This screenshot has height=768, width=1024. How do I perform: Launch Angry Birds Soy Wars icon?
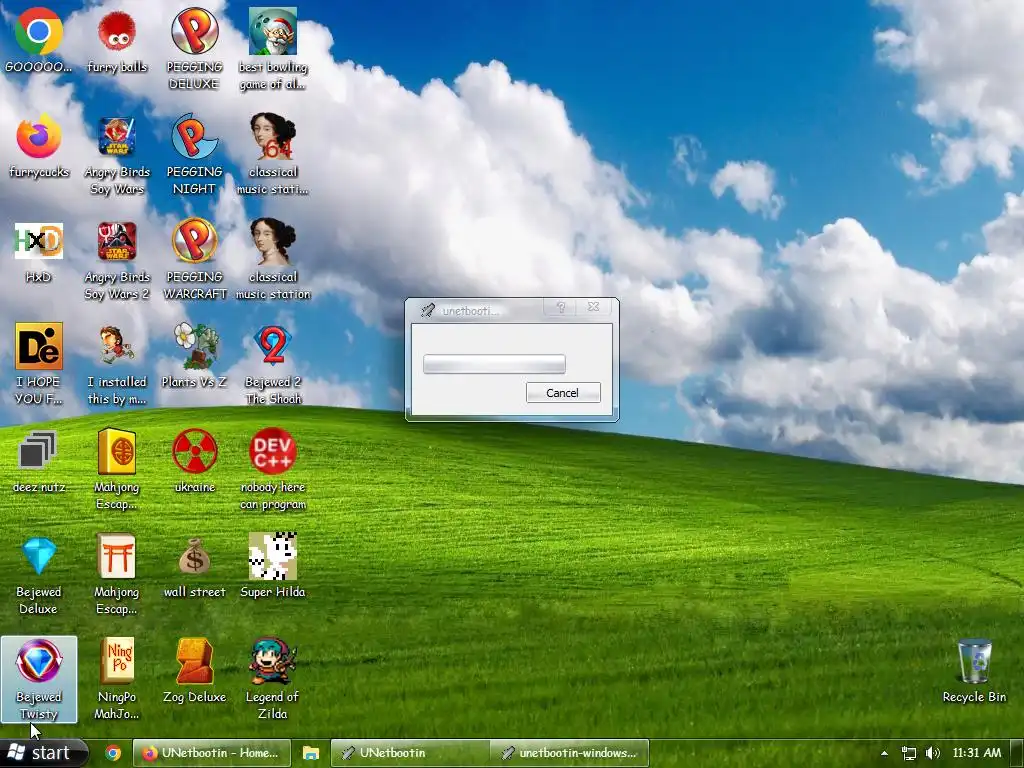point(117,154)
